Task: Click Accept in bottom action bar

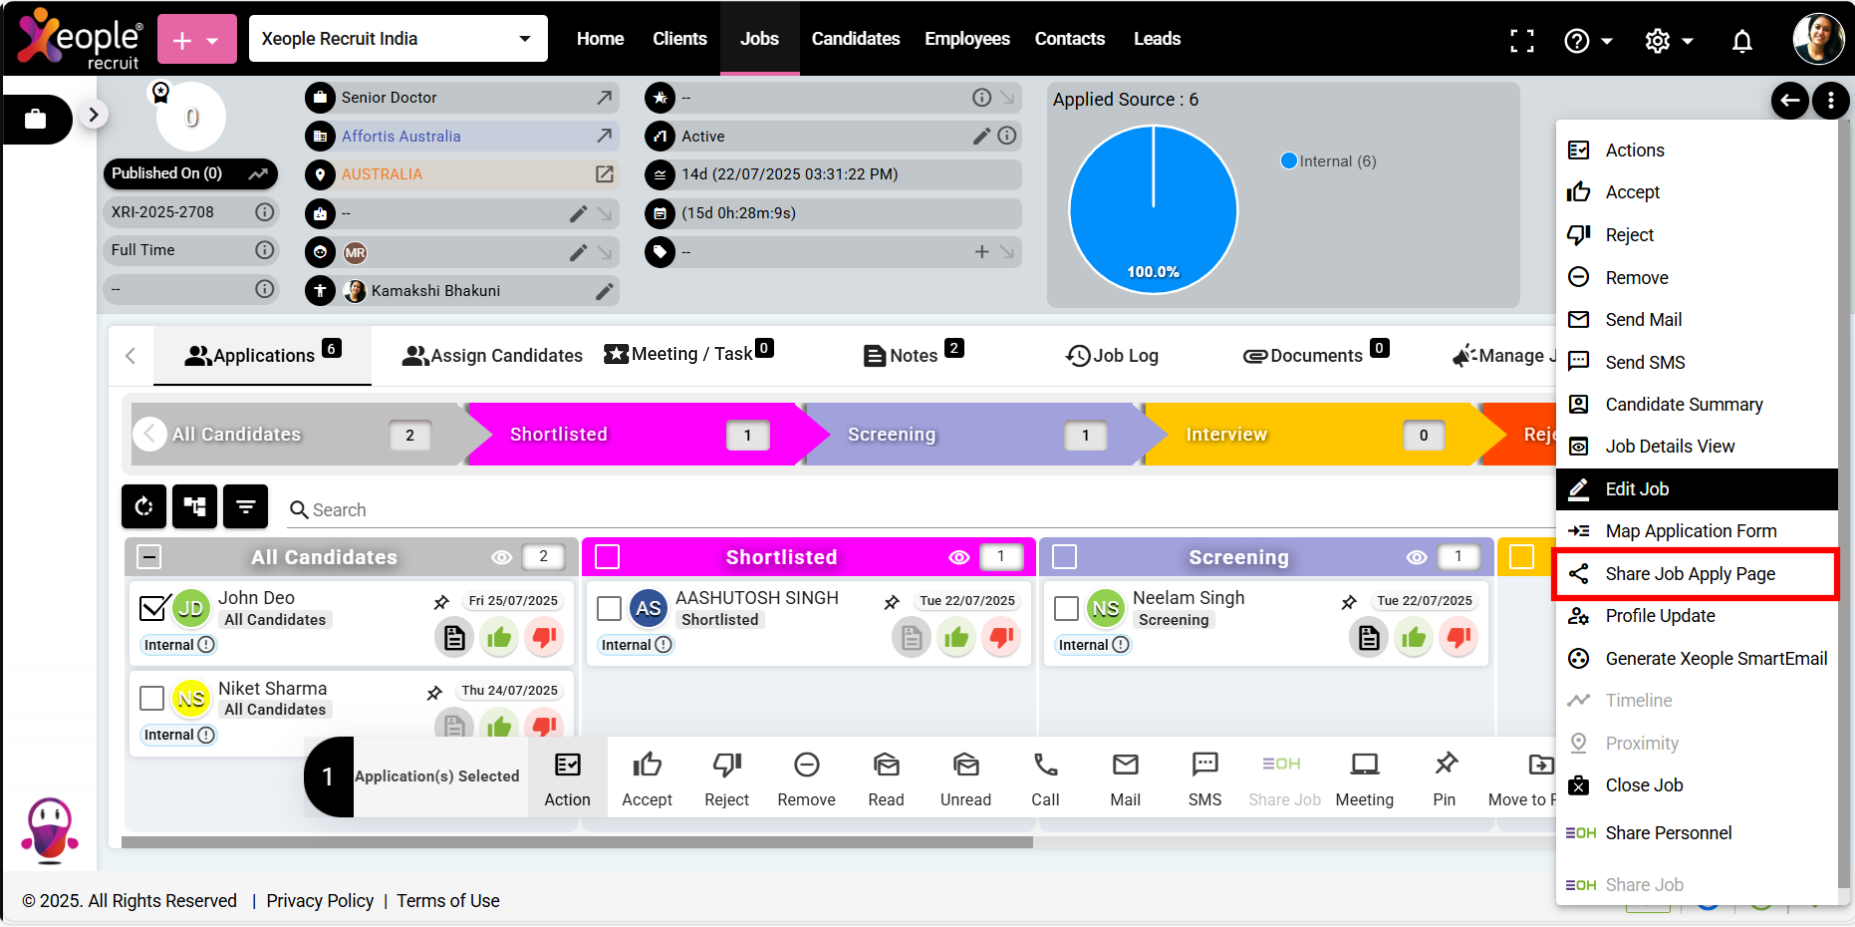Action: coord(647,778)
